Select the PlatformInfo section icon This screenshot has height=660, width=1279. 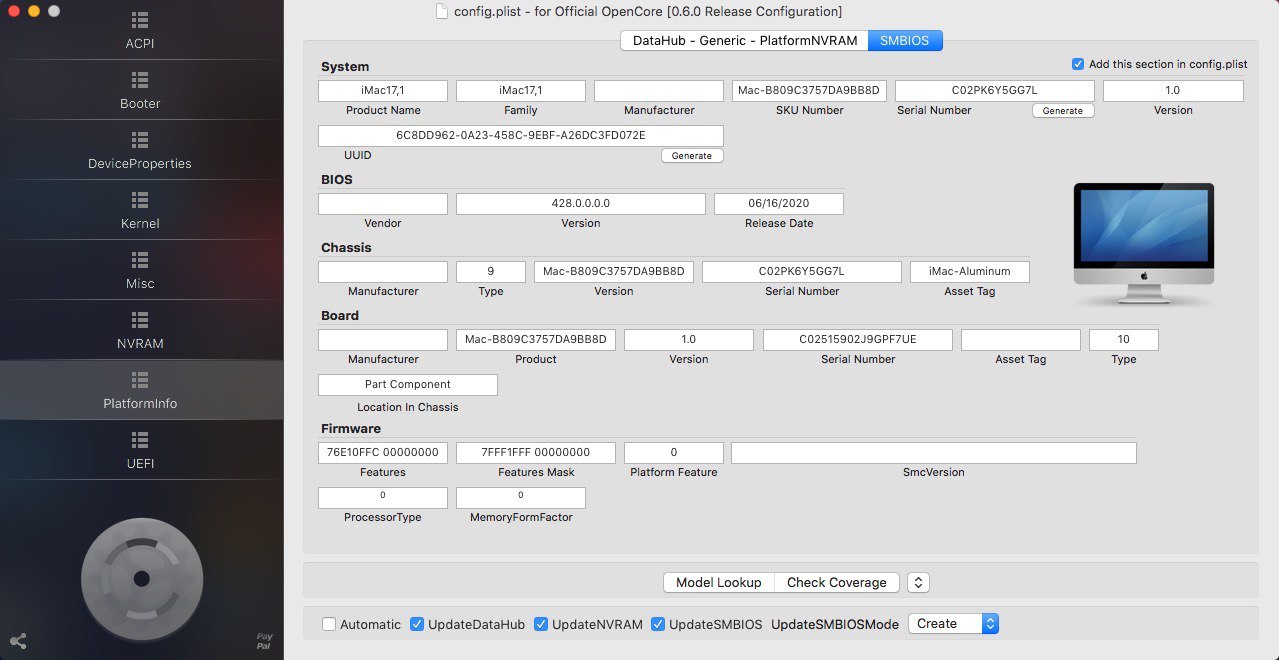coord(141,379)
